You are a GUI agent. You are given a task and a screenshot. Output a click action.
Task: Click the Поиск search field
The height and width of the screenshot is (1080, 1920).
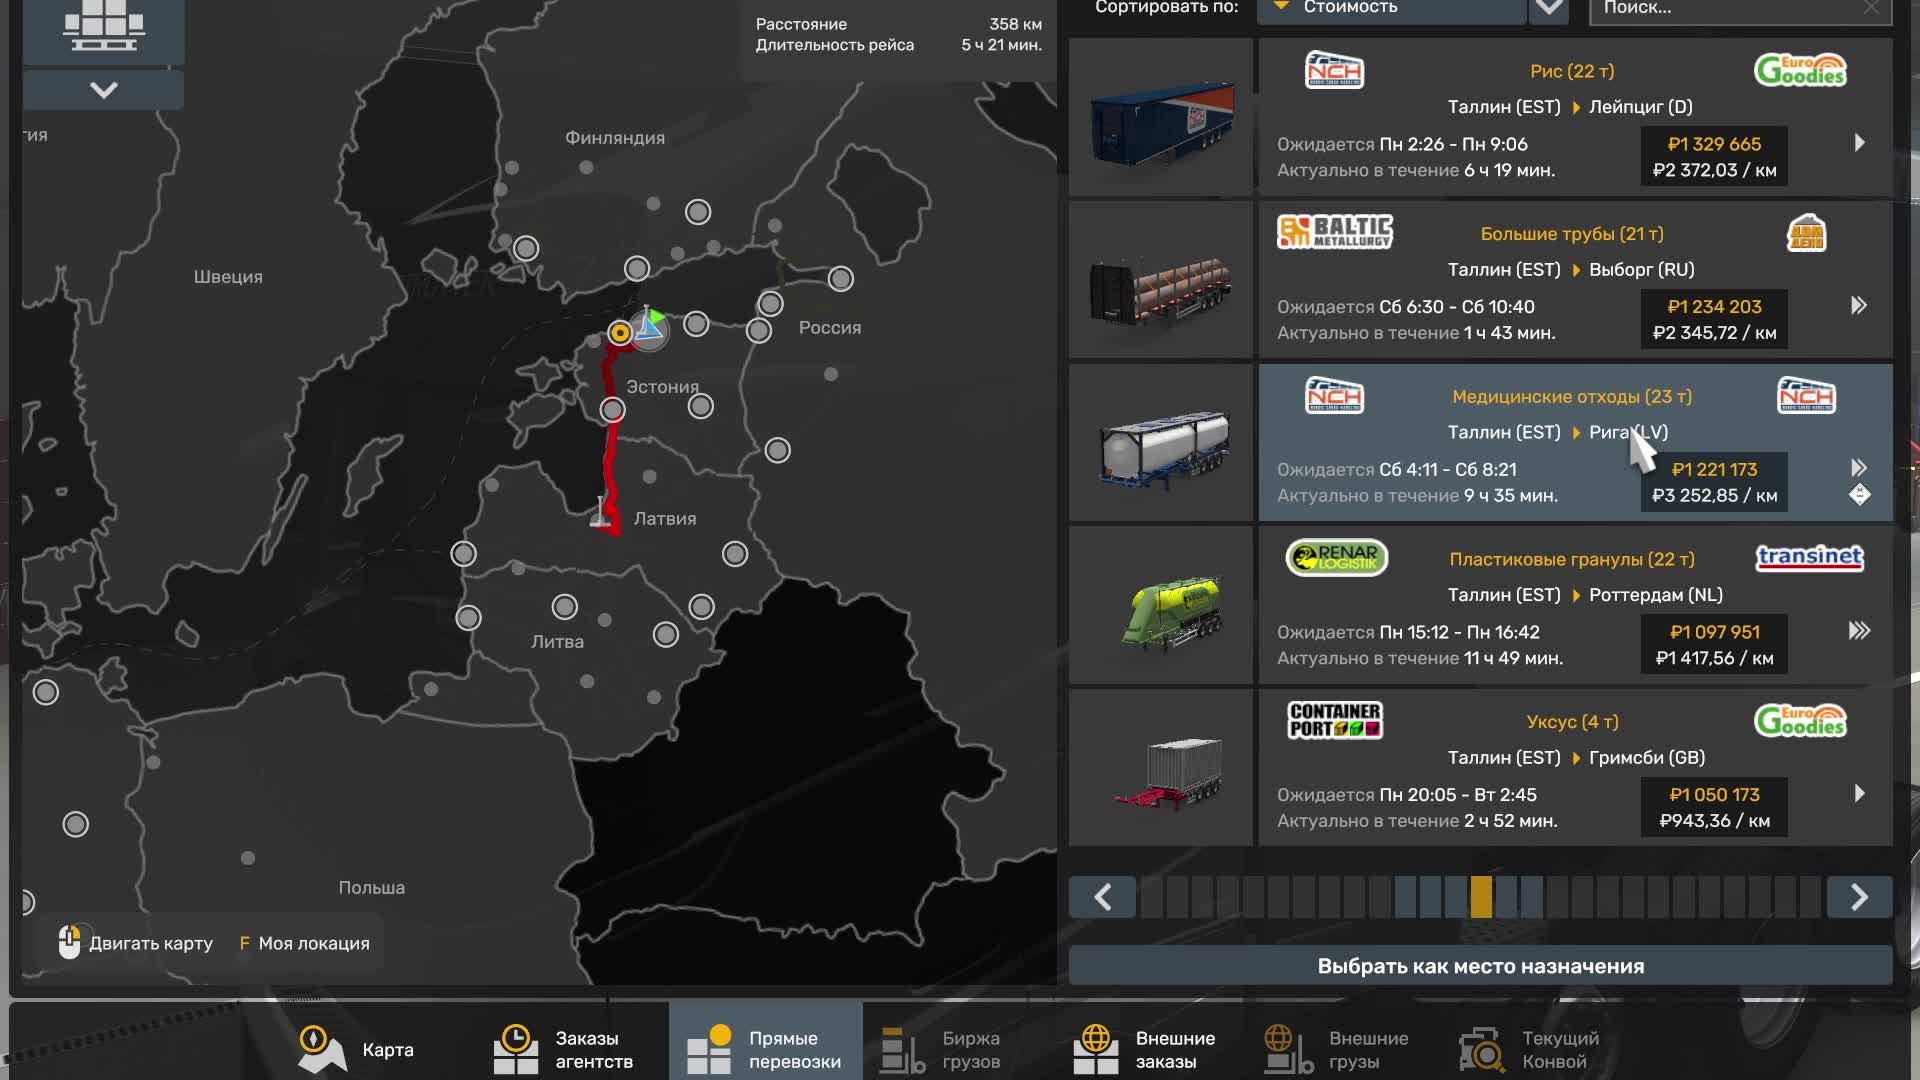coord(1720,8)
